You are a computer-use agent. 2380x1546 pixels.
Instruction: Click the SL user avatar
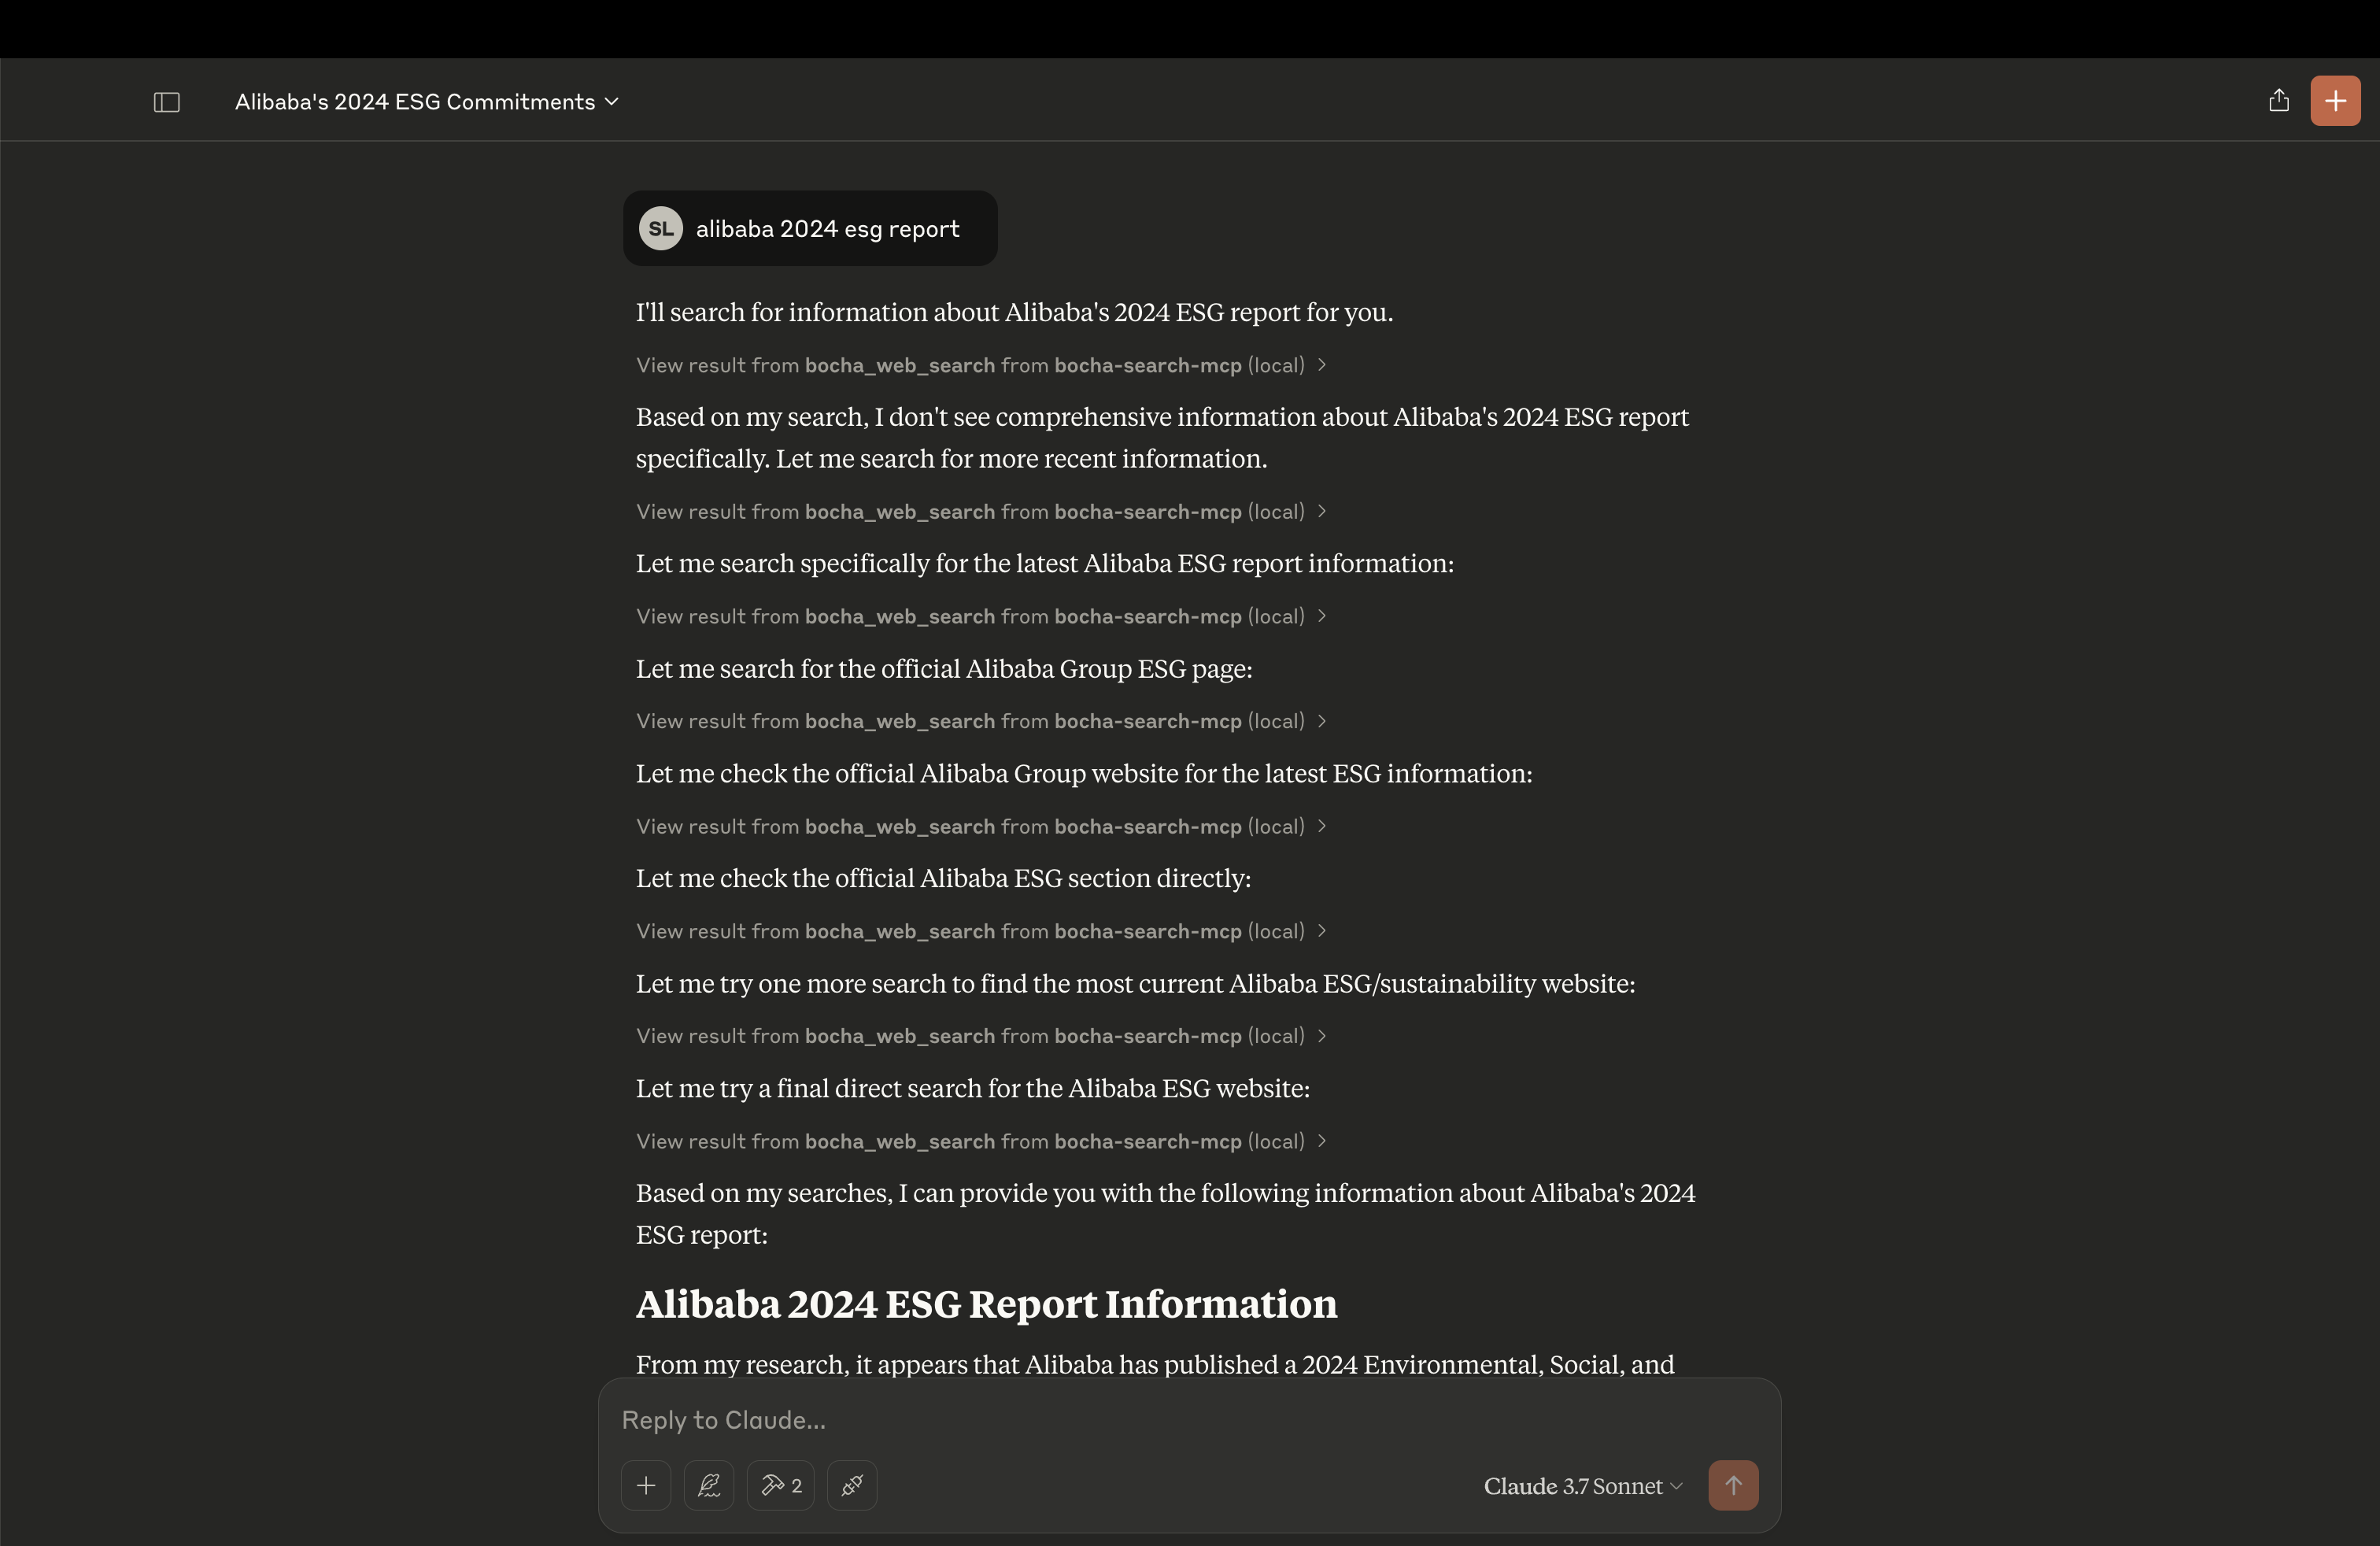point(660,229)
